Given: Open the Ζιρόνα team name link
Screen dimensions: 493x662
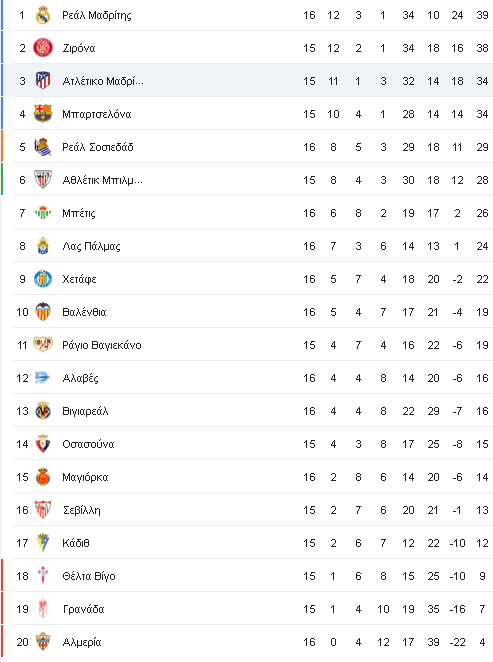Looking at the screenshot, I should coord(79,48).
